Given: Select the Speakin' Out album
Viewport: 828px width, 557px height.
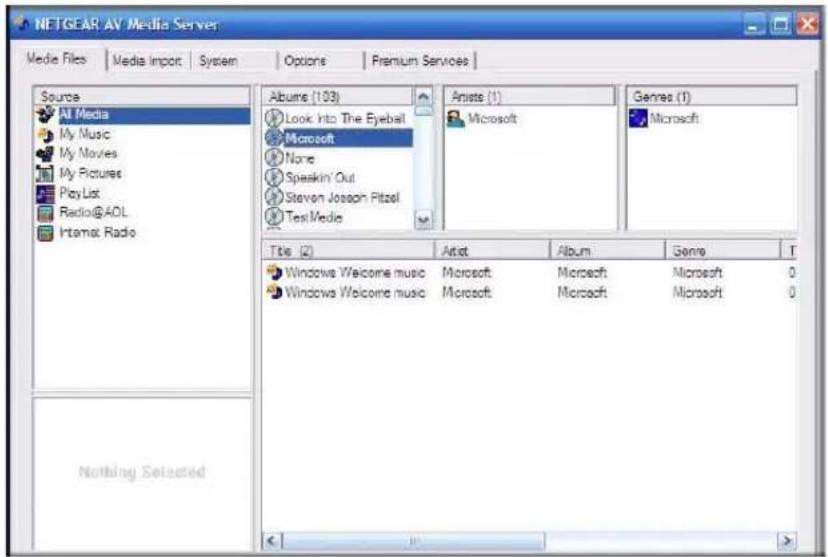Looking at the screenshot, I should [x=320, y=177].
